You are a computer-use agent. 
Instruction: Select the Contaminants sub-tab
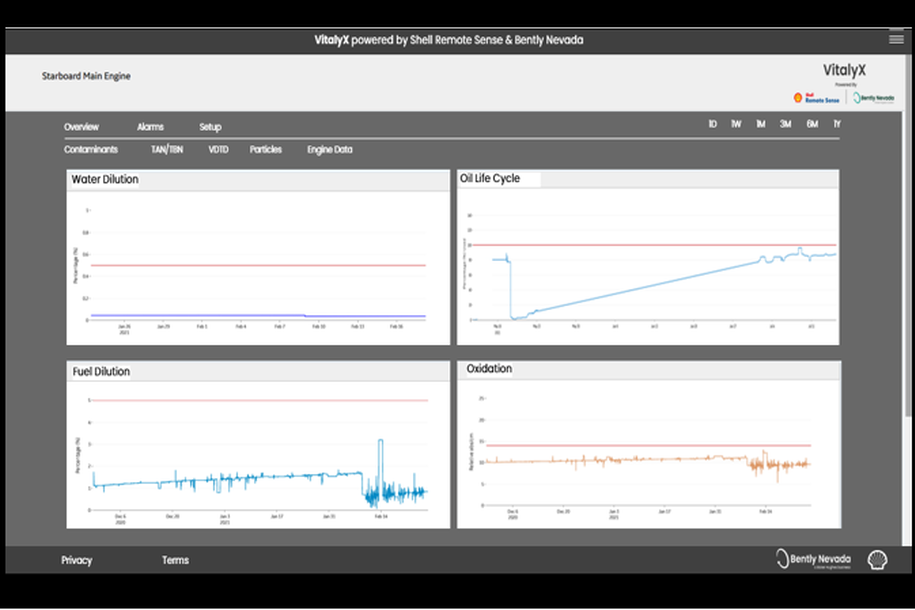pos(91,149)
